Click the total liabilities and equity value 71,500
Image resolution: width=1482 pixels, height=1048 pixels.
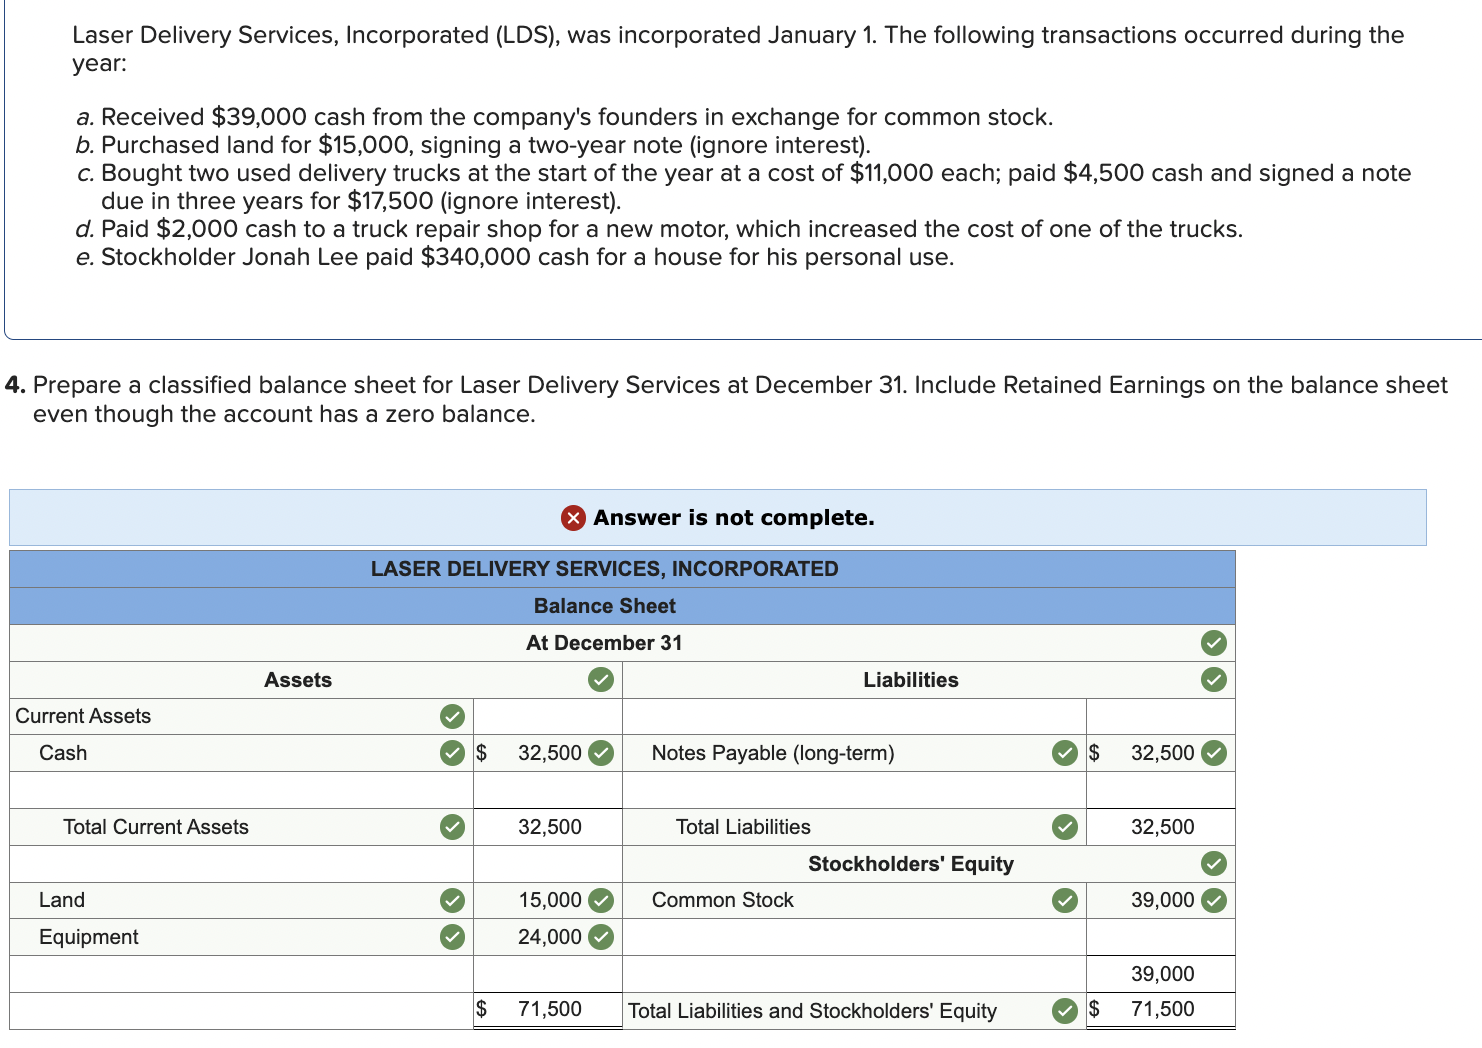click(x=1162, y=1009)
